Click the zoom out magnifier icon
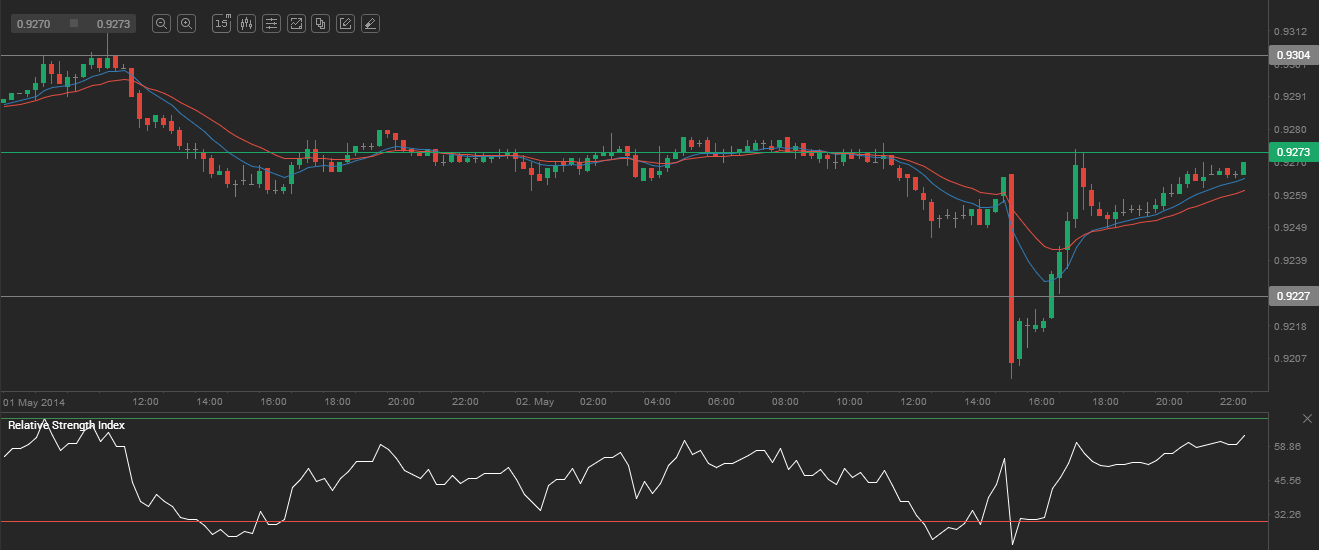 click(162, 23)
